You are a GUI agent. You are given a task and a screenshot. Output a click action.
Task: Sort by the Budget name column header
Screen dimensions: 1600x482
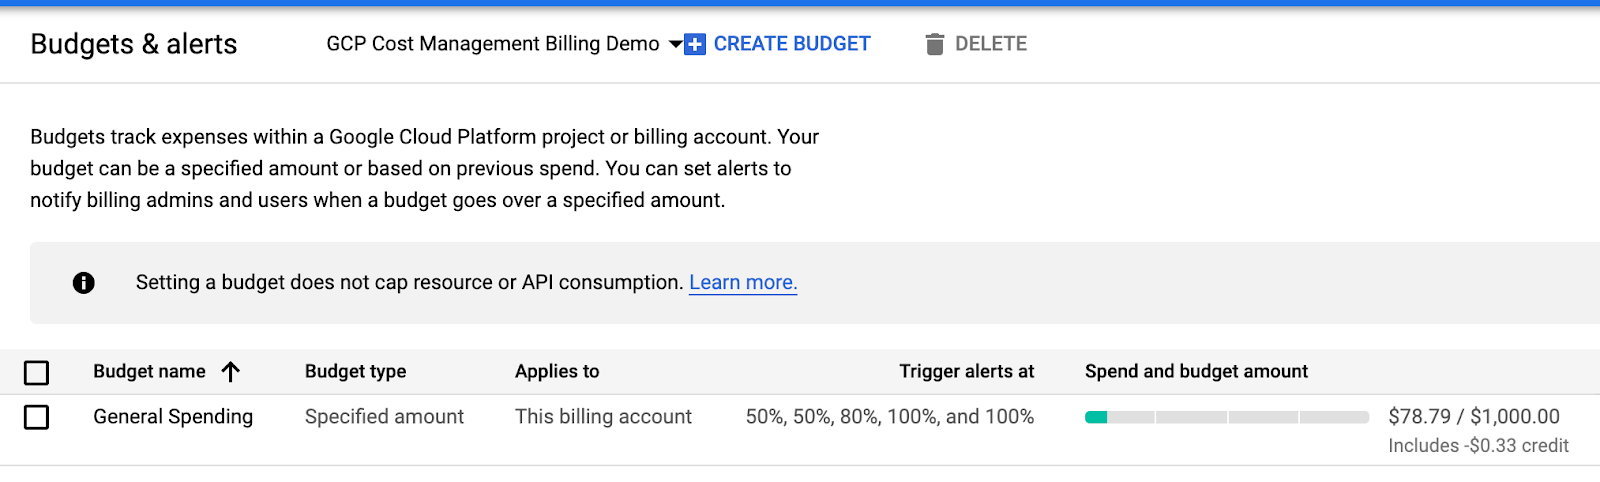point(149,372)
